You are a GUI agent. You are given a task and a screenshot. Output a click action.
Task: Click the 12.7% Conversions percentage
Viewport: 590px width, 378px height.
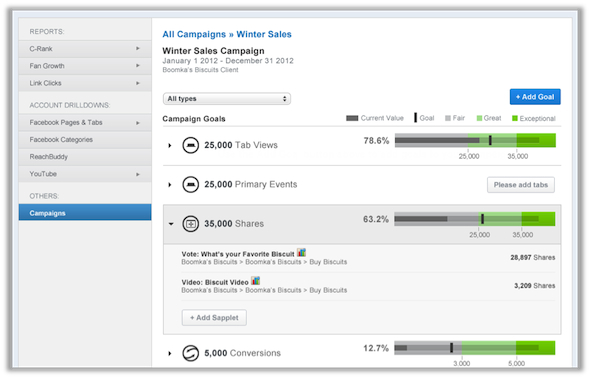coord(376,348)
